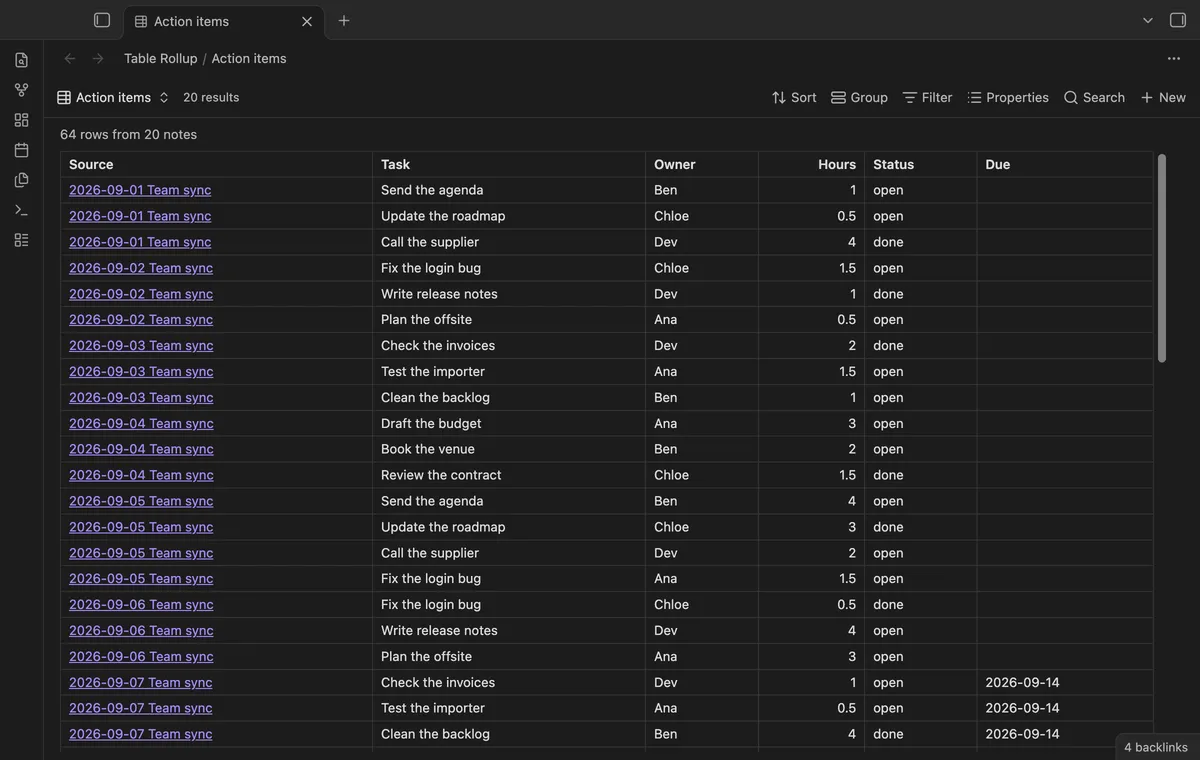This screenshot has width=1200, height=760.
Task: Click Action items in the breadcrumb
Action: tap(249, 58)
